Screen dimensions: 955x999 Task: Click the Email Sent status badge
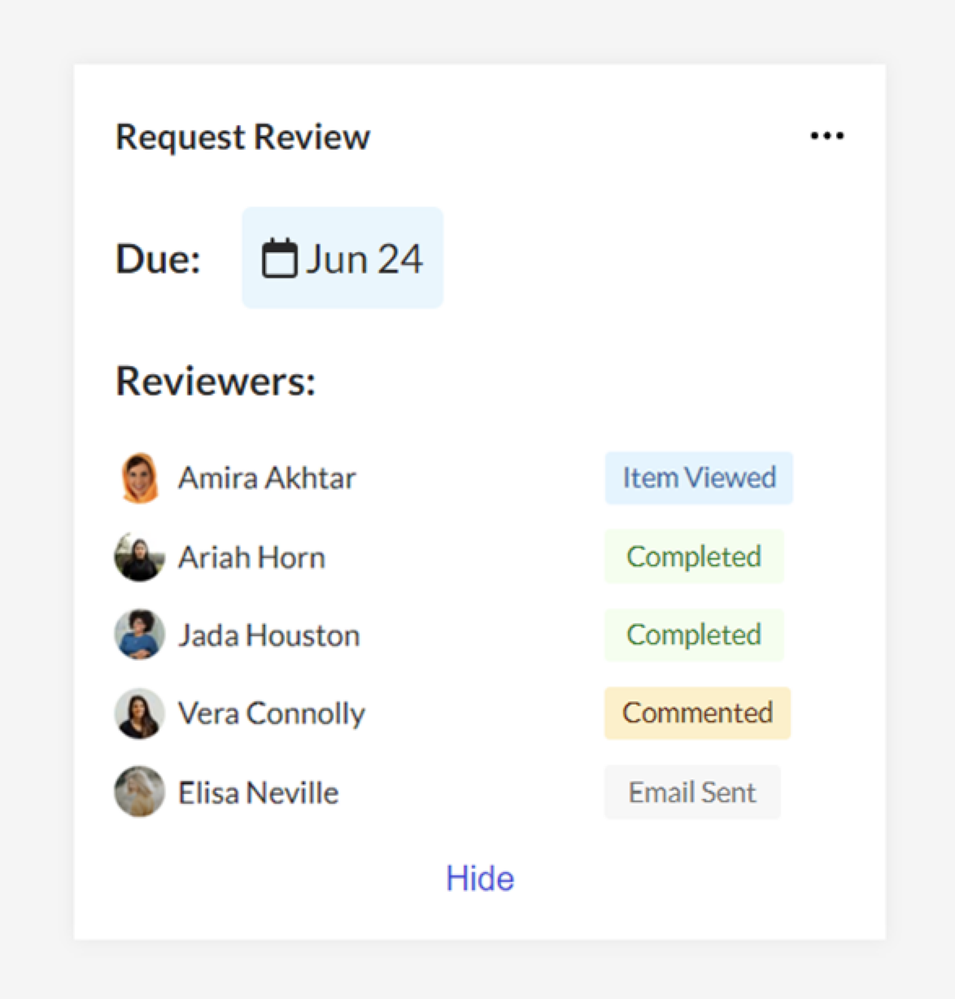point(692,793)
